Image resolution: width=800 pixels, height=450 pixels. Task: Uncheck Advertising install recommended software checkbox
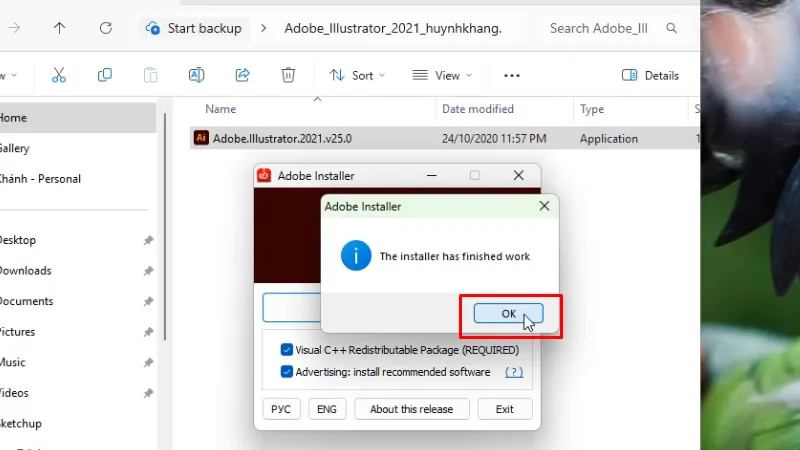(286, 372)
